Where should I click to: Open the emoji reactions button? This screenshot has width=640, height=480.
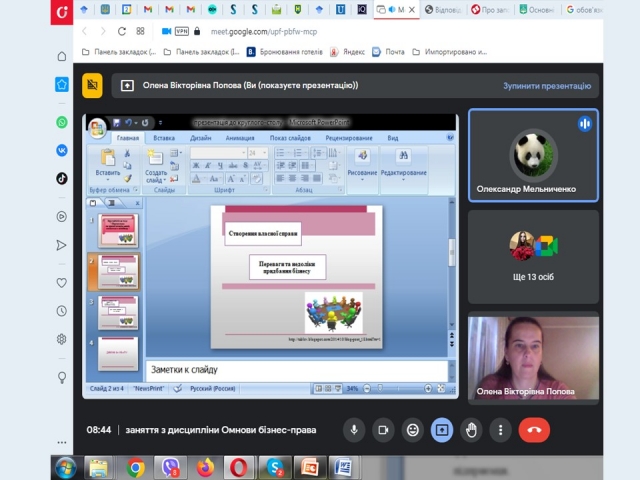pos(412,430)
